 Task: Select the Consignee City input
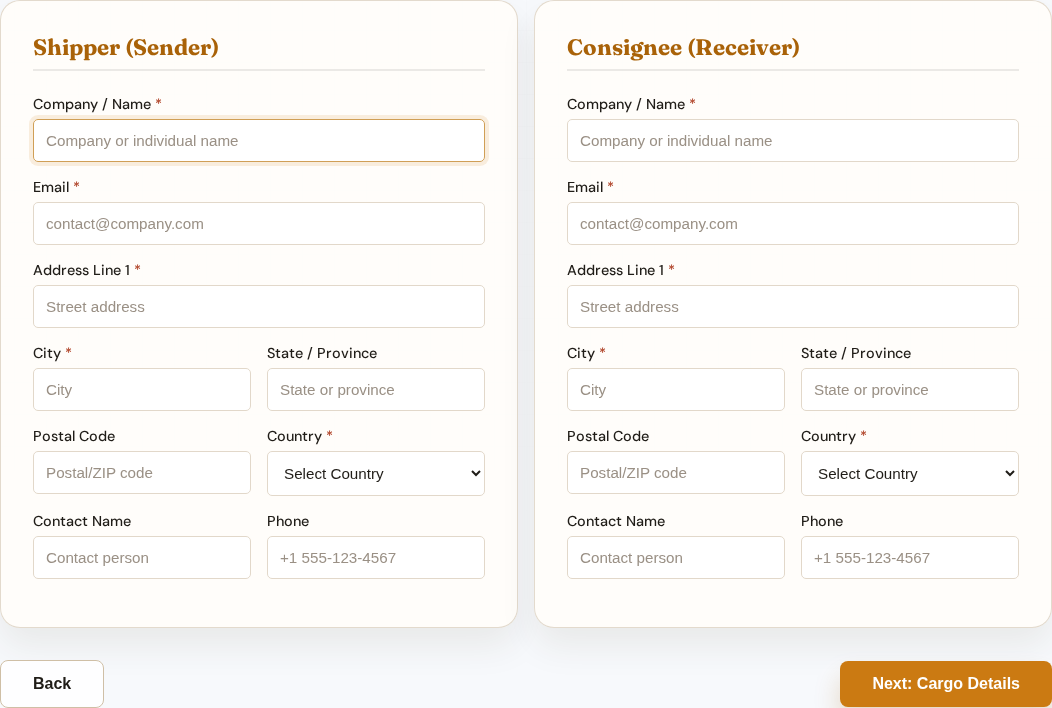coord(675,389)
